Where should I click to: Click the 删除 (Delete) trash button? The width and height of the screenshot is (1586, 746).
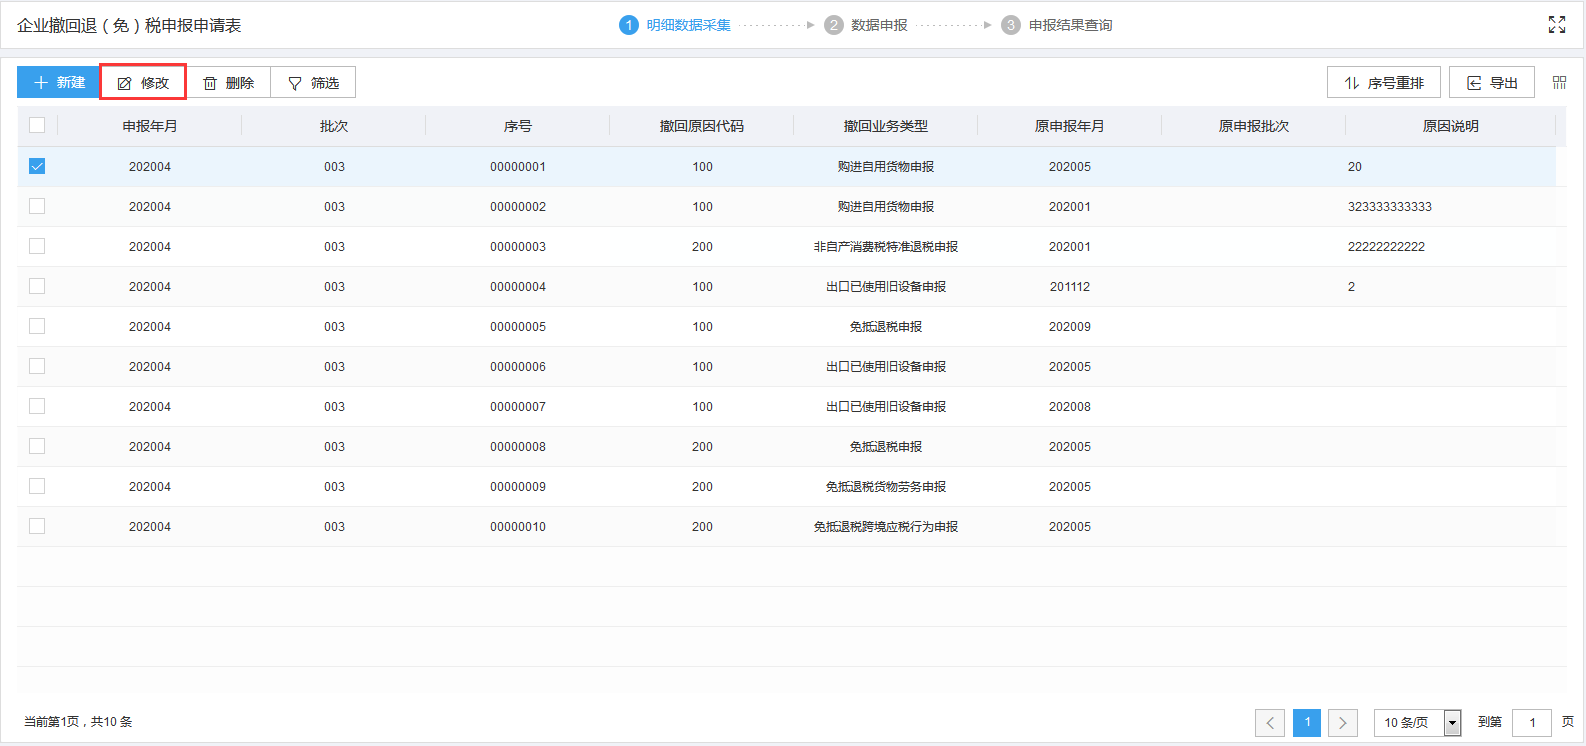point(228,83)
